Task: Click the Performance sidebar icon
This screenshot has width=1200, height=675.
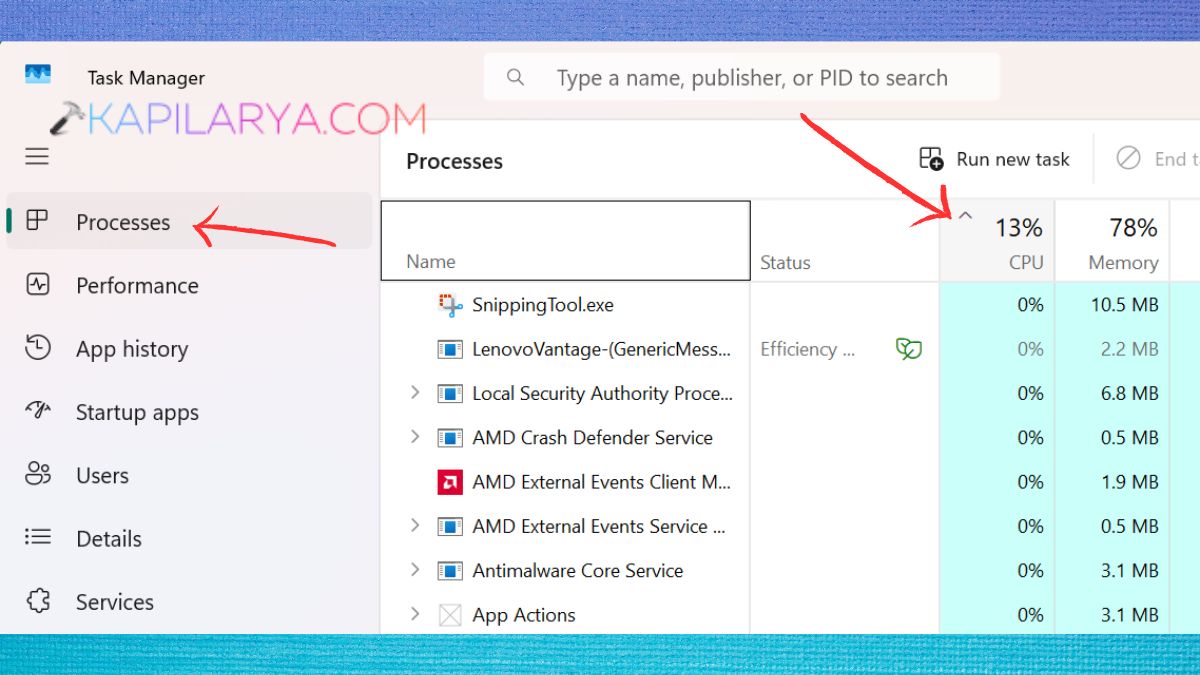Action: click(37, 285)
